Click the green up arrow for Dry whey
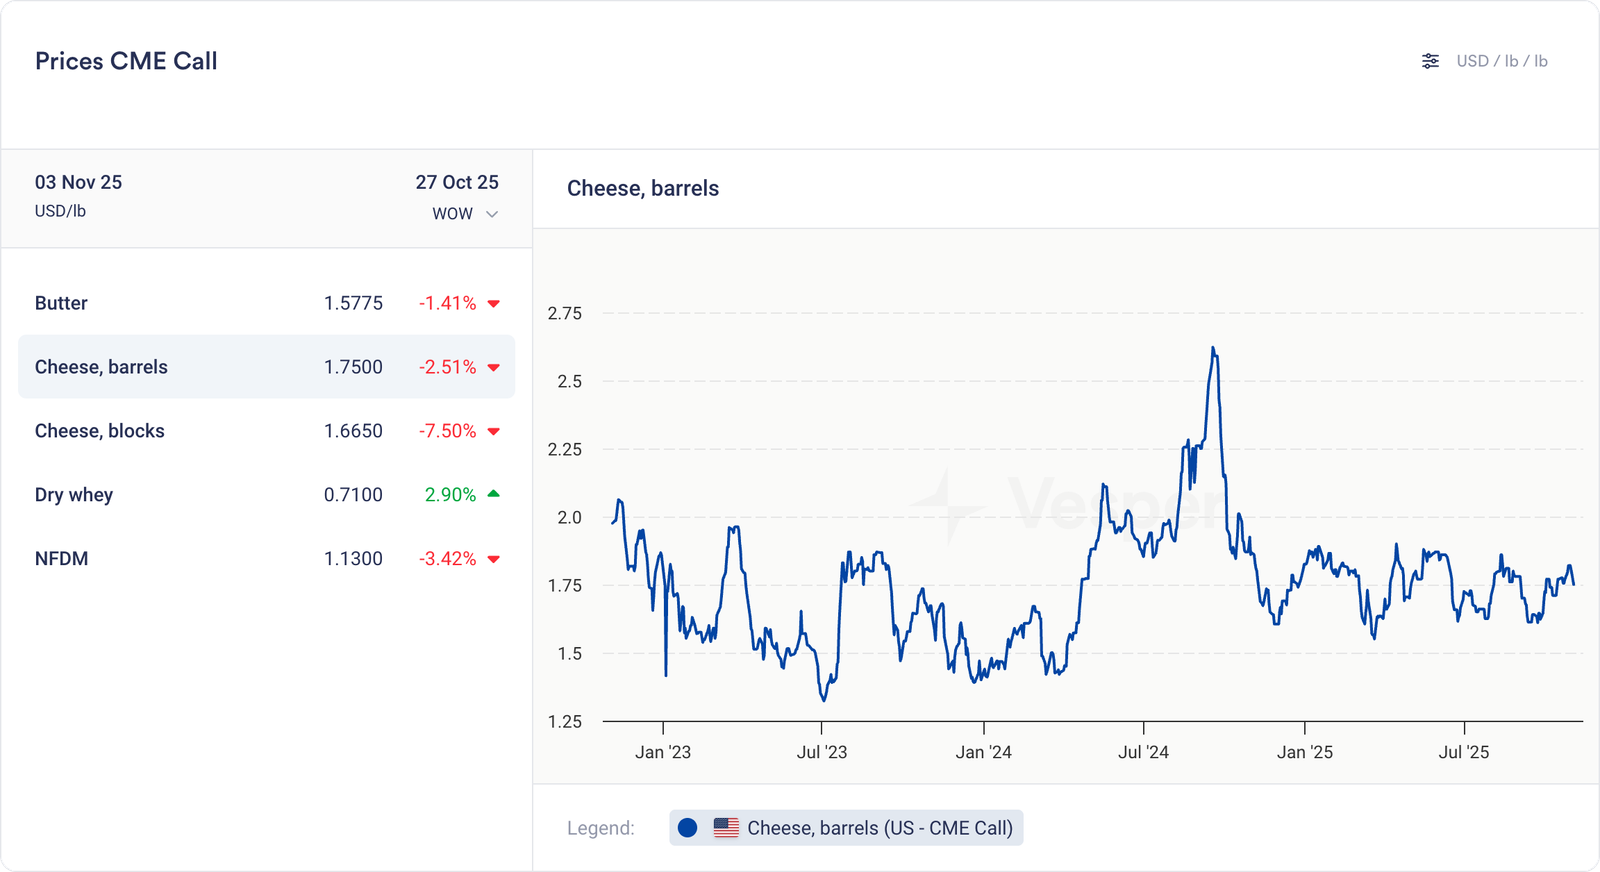The height and width of the screenshot is (872, 1600). coord(493,494)
